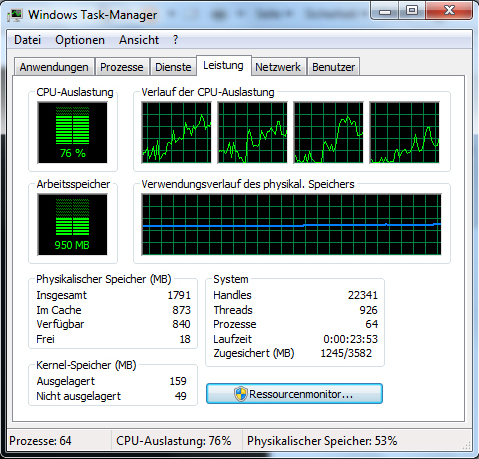Screen dimensions: 479x459
Task: Maximize the Task-Manager window
Action: click(412, 12)
